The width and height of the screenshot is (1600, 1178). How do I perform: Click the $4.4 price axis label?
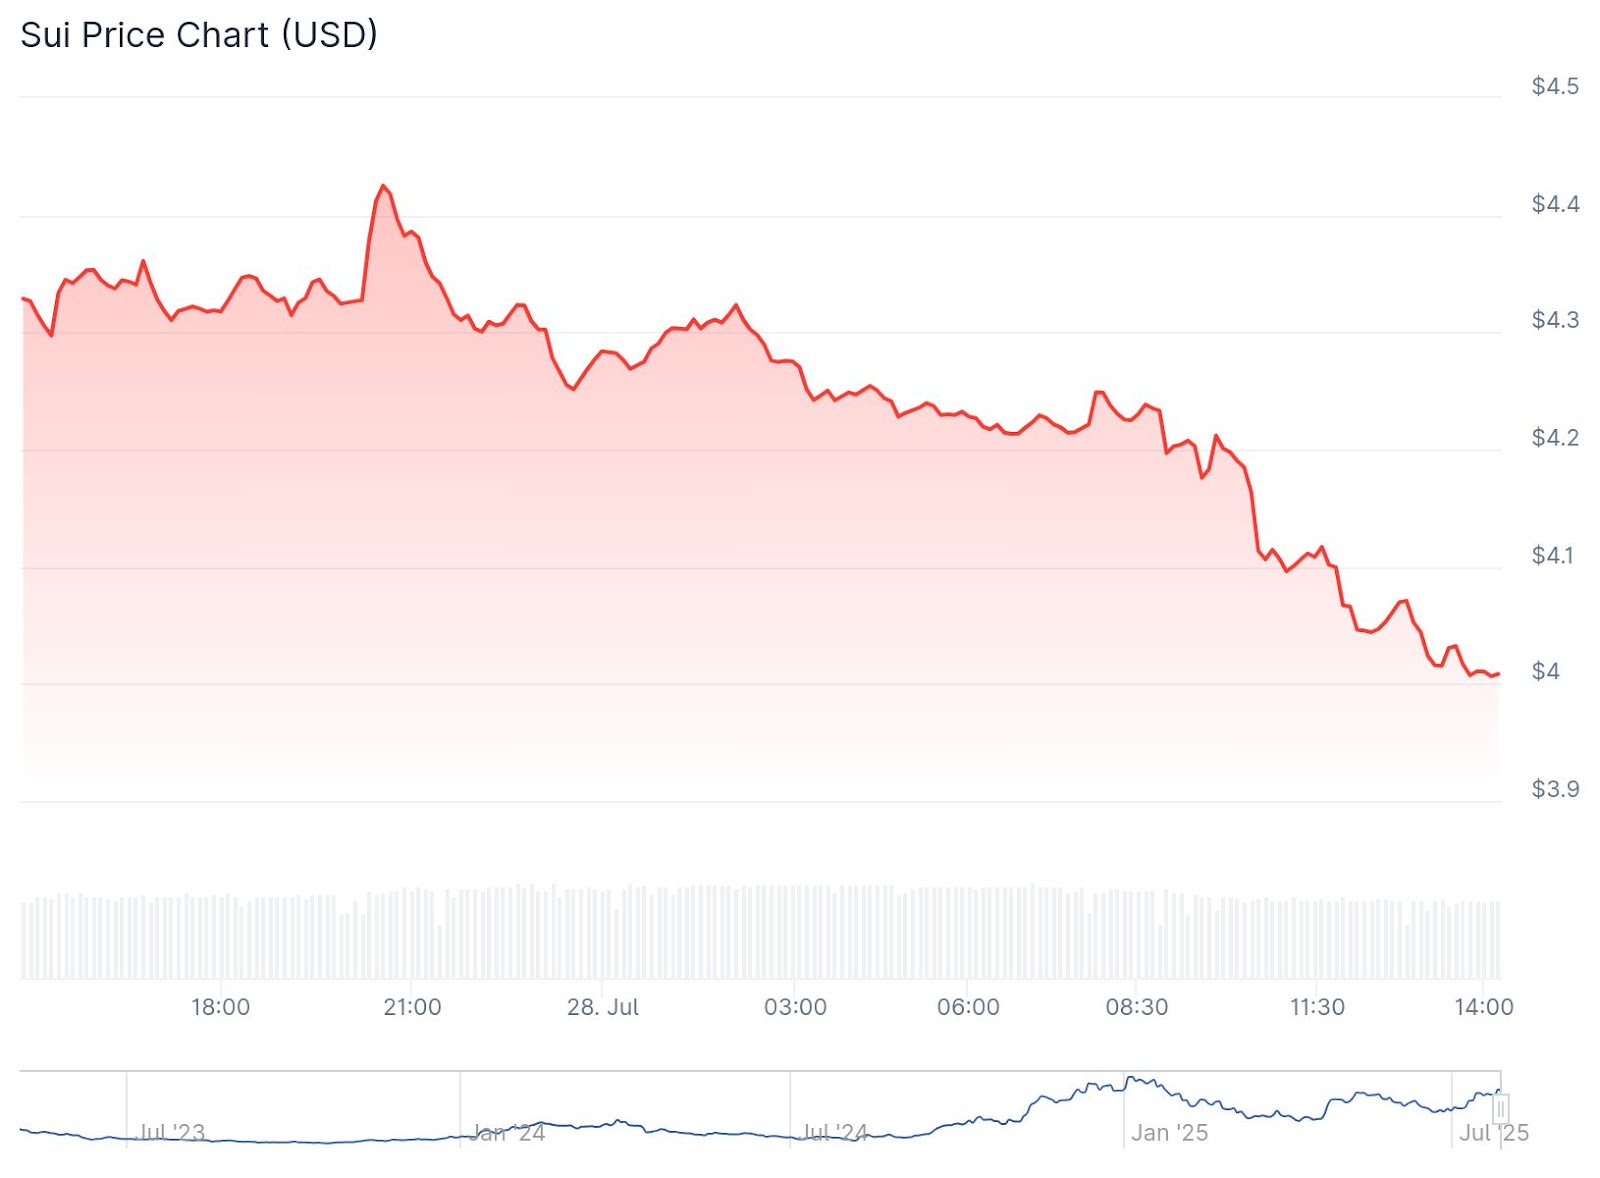[x=1555, y=205]
